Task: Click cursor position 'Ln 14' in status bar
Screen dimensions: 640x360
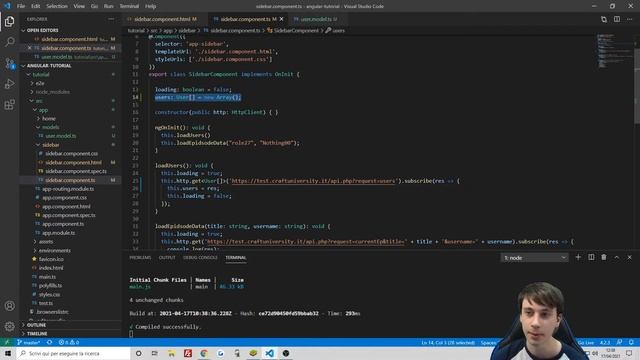Action: tap(448, 343)
